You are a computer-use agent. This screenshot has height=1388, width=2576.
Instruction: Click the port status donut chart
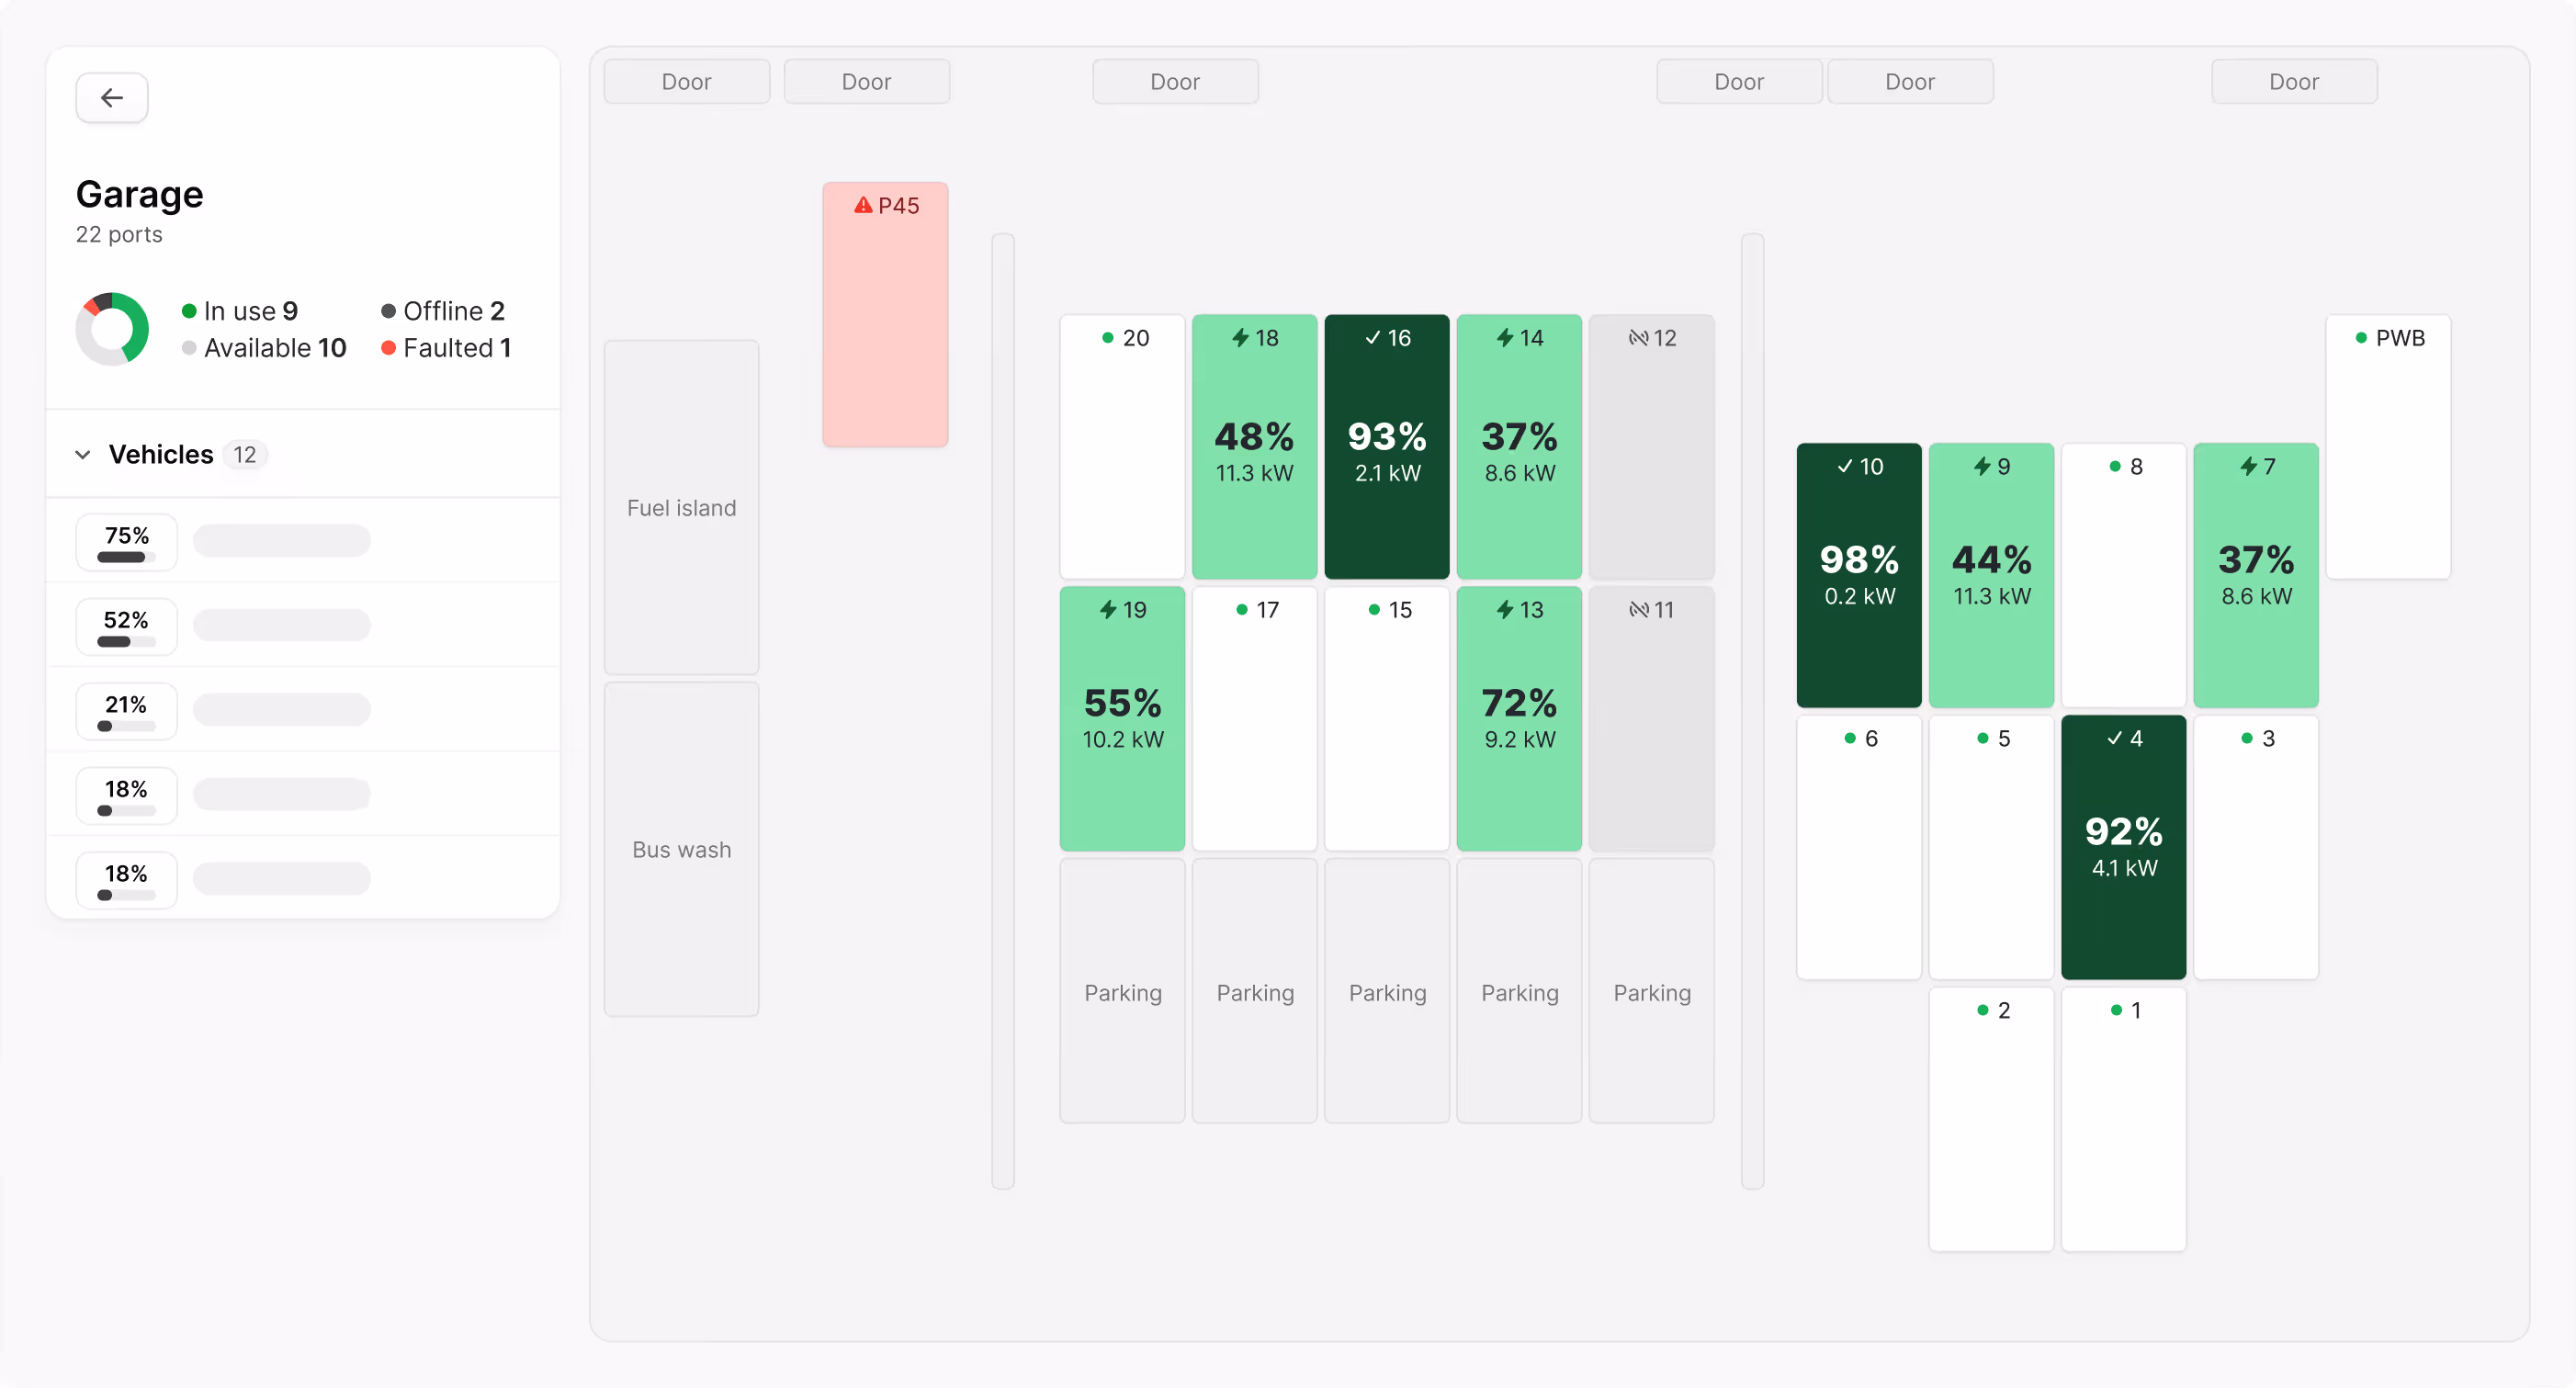[113, 328]
